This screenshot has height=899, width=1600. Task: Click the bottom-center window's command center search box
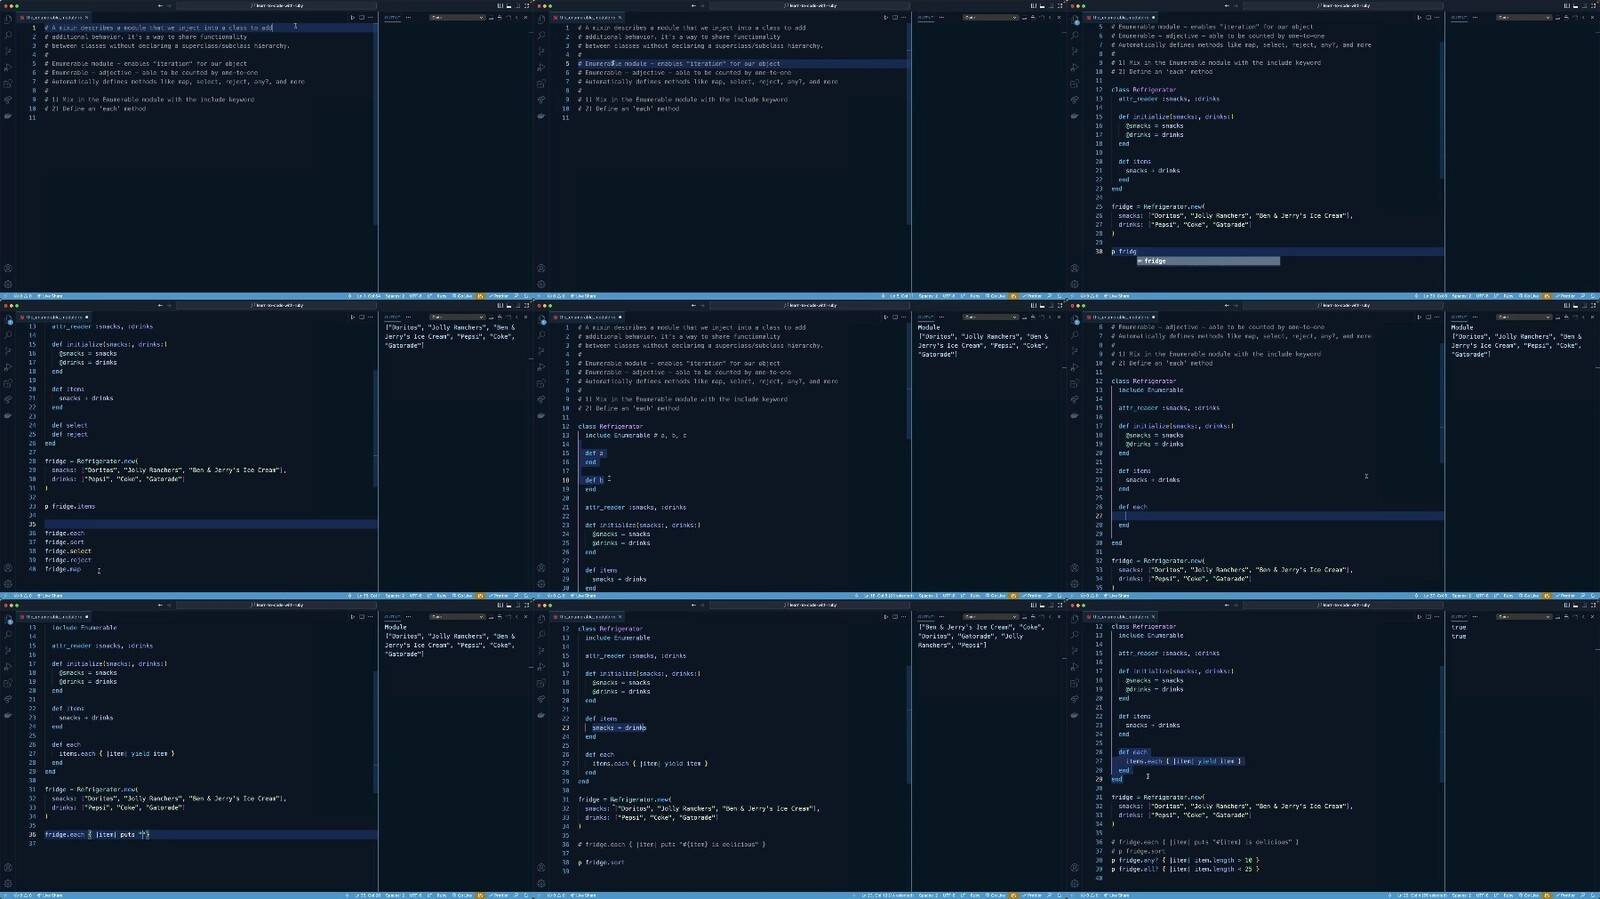(811, 605)
